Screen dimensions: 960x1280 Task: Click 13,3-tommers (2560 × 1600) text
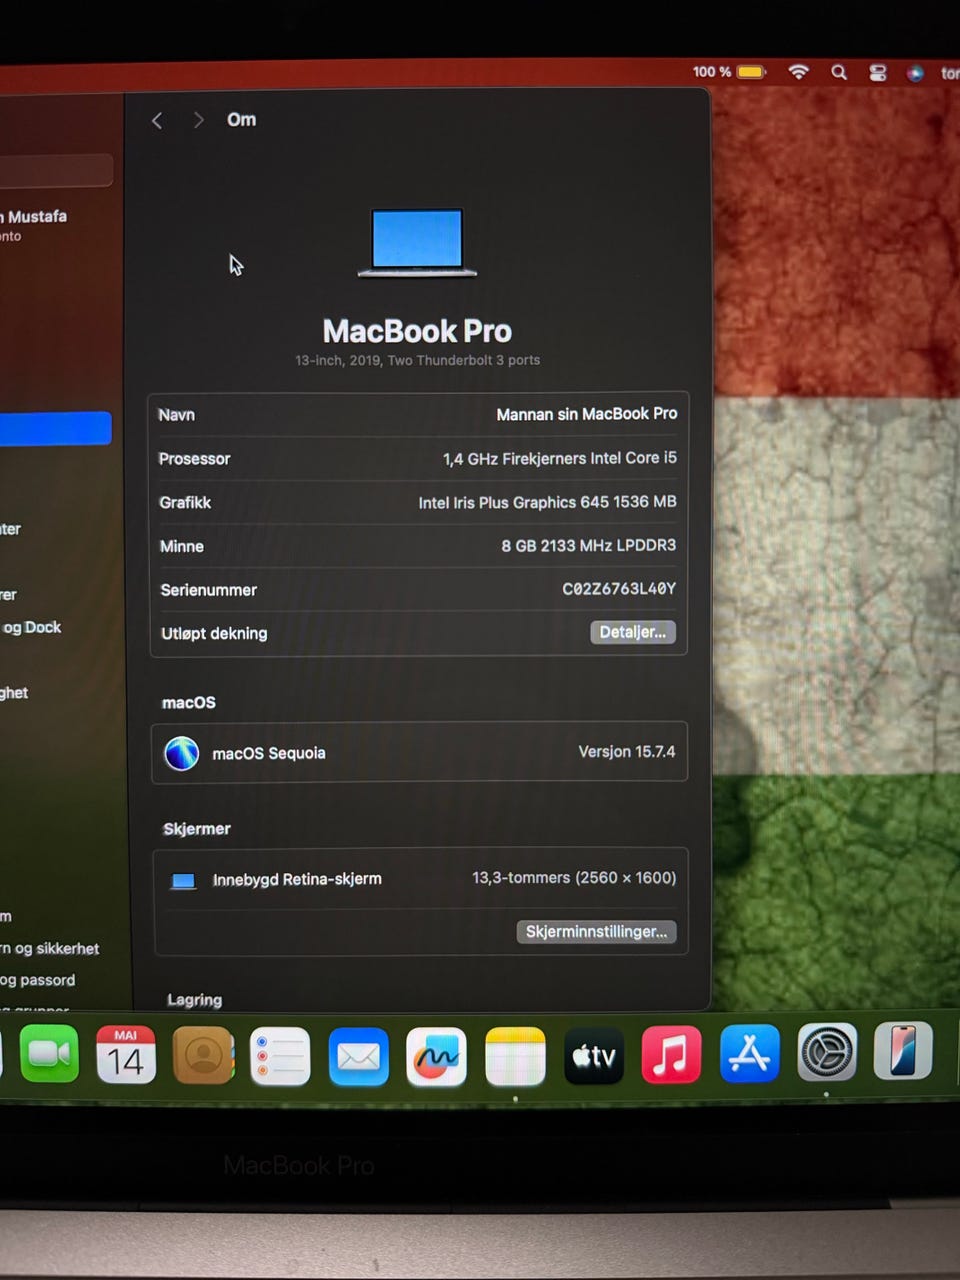[x=574, y=878]
